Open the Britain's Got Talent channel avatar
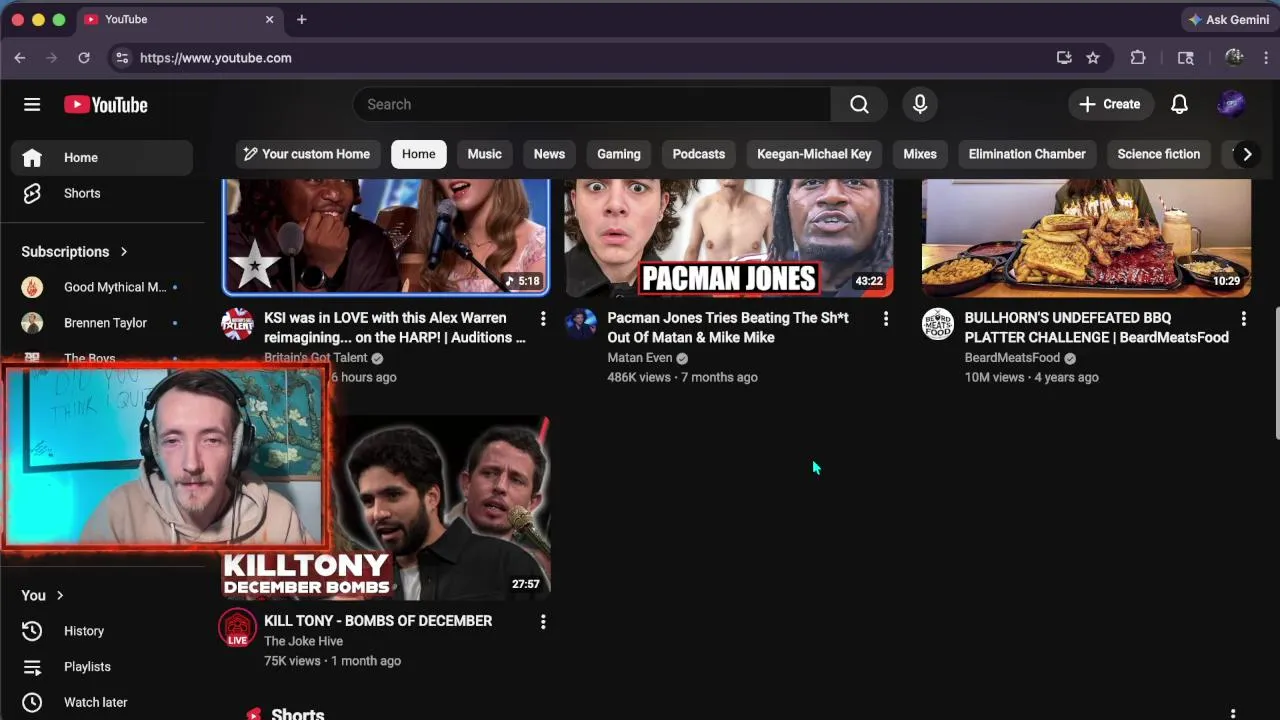 pos(238,324)
